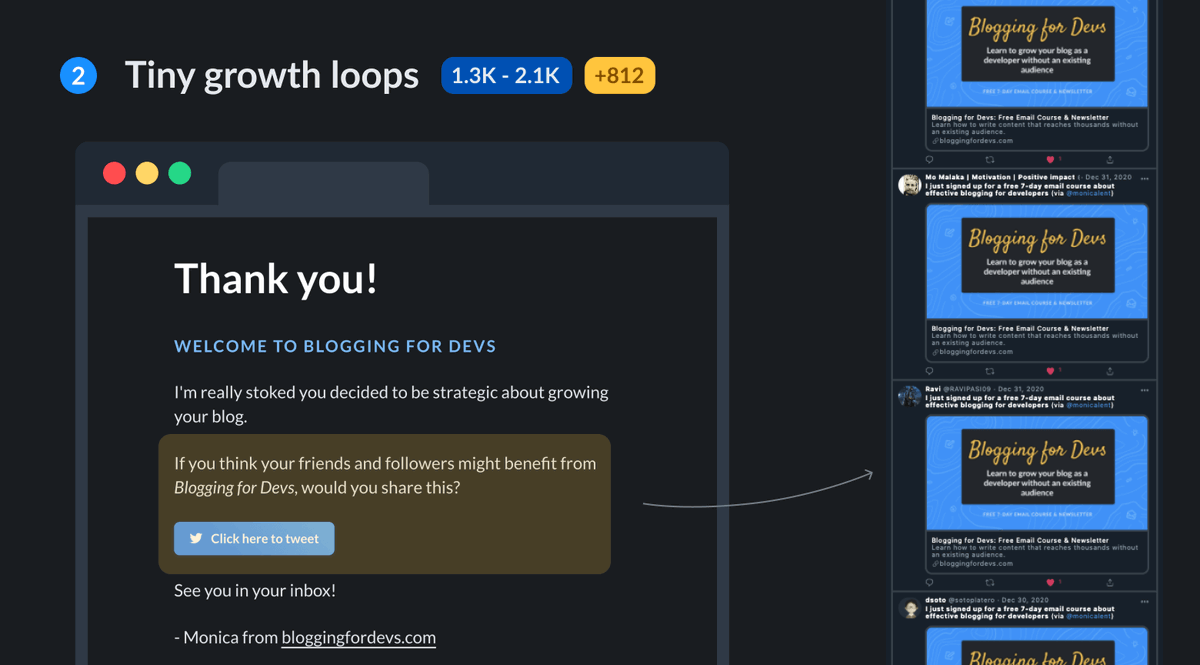The image size is (1200, 665).
Task: Open the three-dot menu on dsoto's tweet
Action: [x=1145, y=601]
